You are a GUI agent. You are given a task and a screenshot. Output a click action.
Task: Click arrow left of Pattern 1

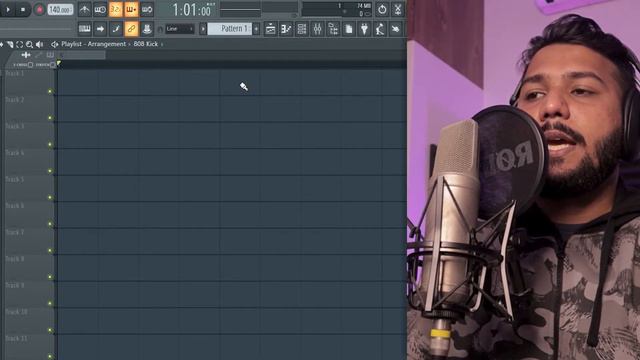[203, 29]
